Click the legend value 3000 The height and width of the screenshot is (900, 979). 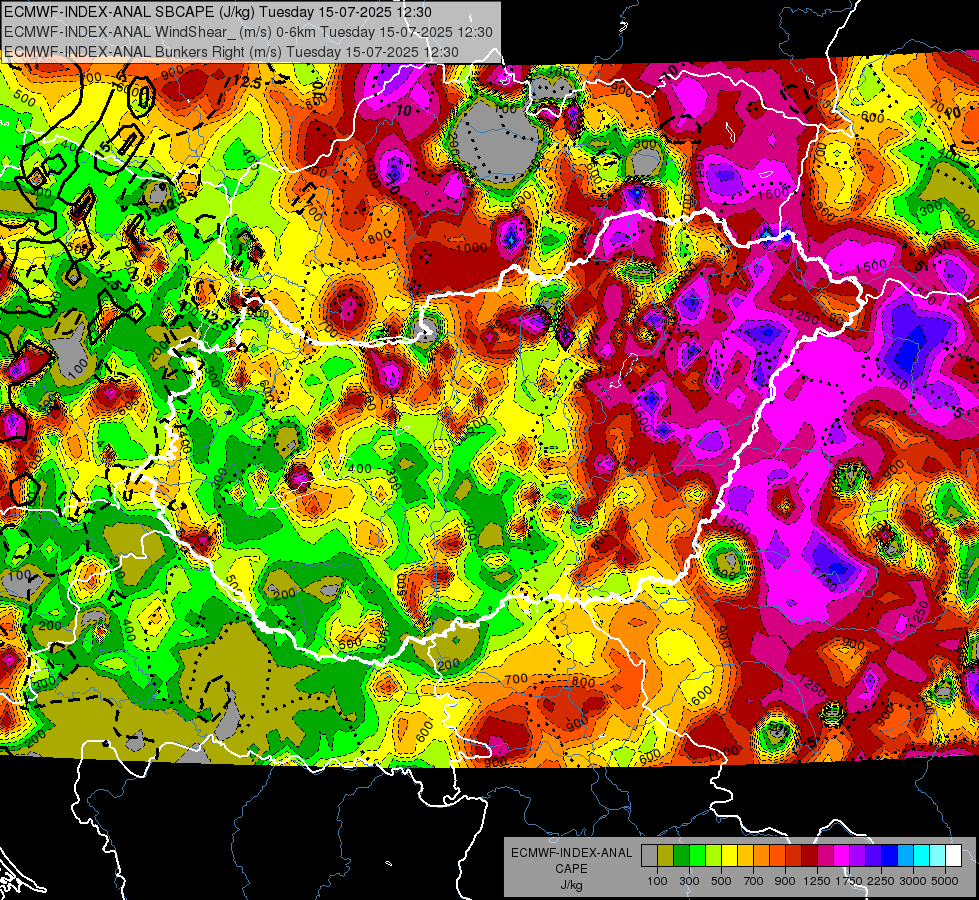point(913,881)
